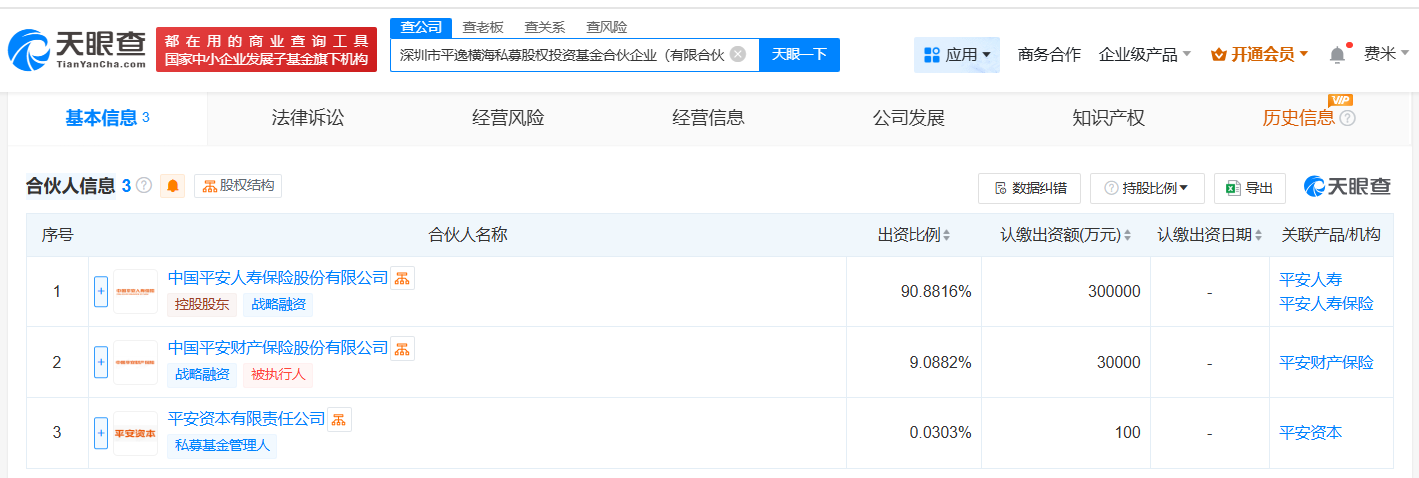Click help icon next to 合伙人信息

144,186
